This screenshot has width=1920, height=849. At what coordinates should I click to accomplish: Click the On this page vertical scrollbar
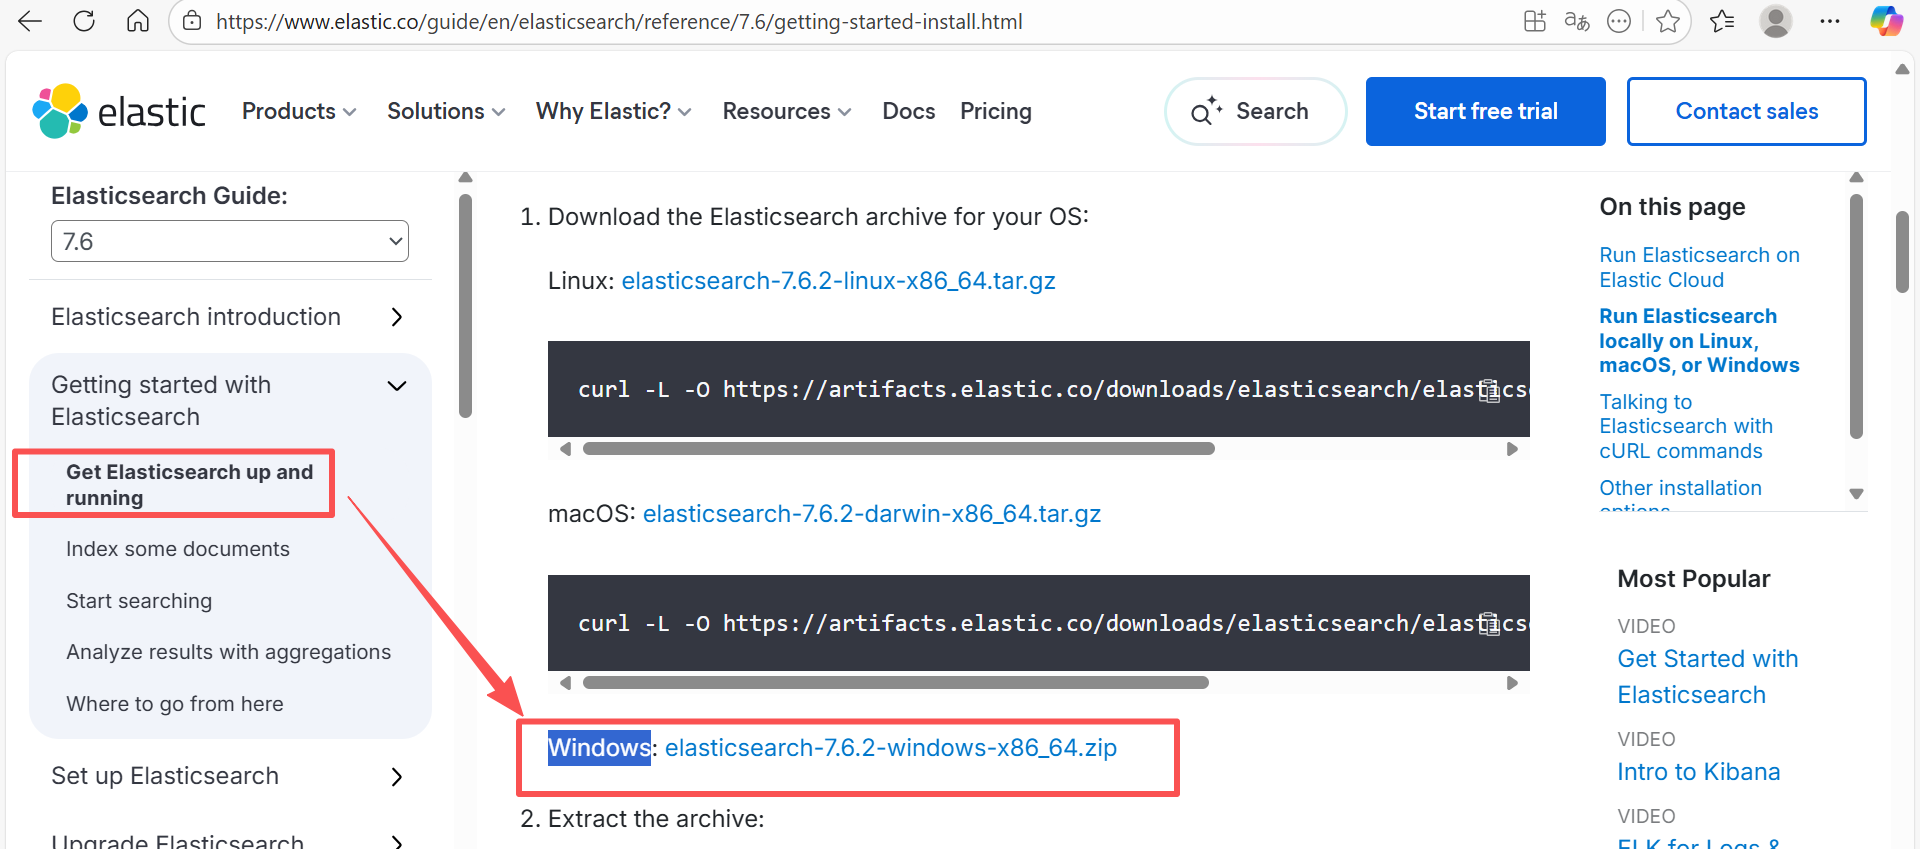coord(1856,316)
